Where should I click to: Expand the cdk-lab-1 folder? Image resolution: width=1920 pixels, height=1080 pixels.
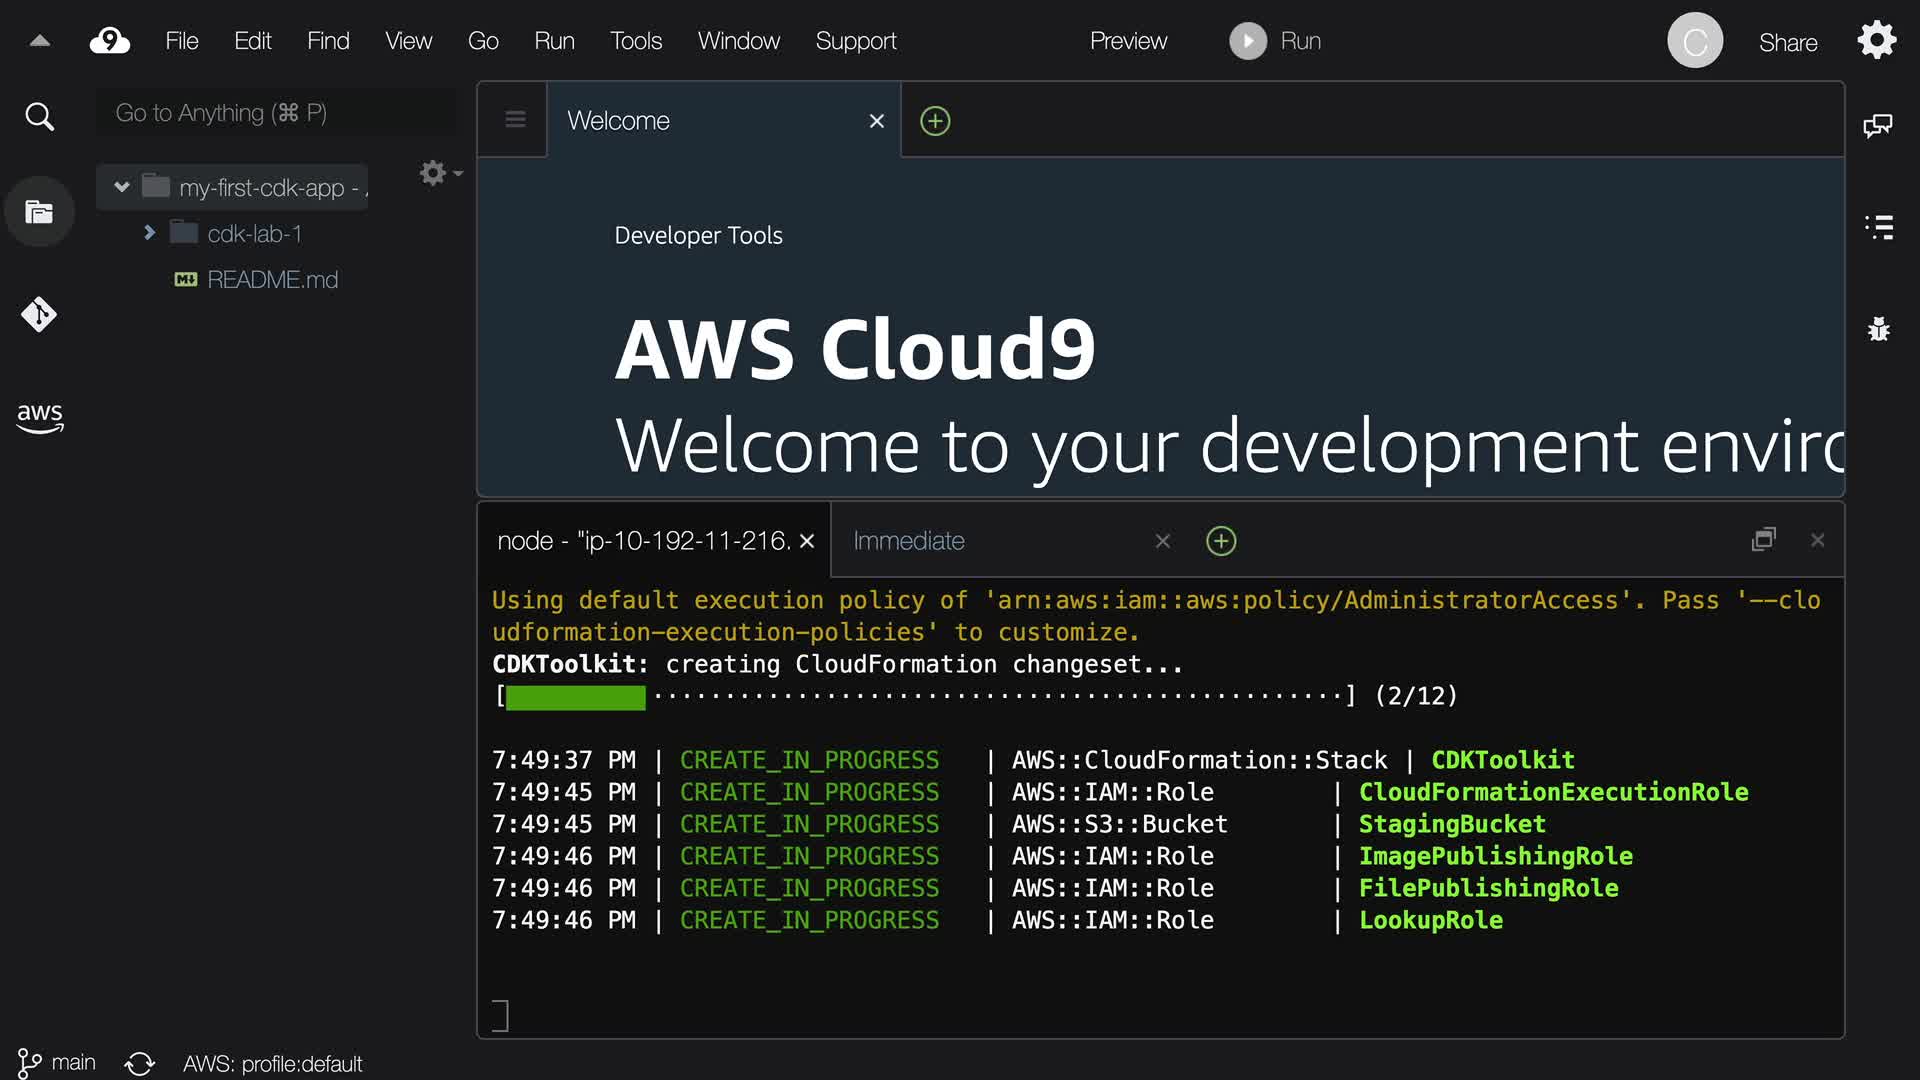point(149,233)
